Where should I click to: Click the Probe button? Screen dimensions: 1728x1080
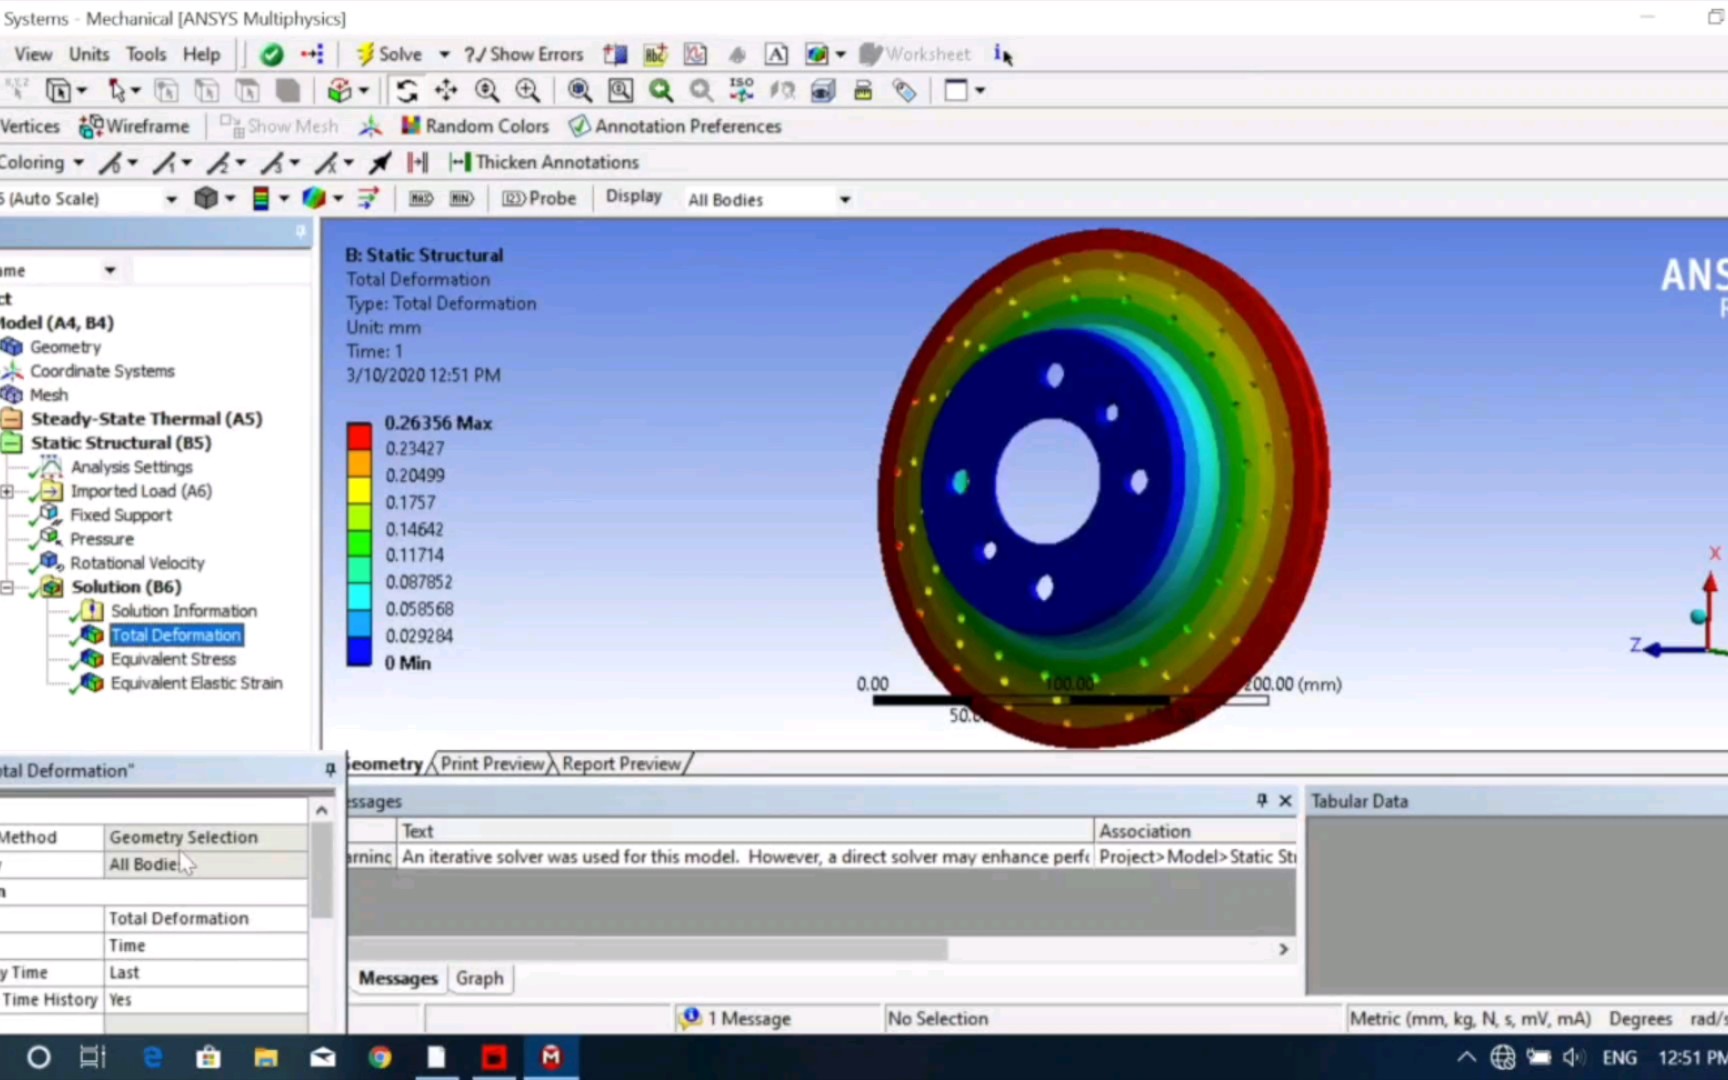(x=539, y=198)
